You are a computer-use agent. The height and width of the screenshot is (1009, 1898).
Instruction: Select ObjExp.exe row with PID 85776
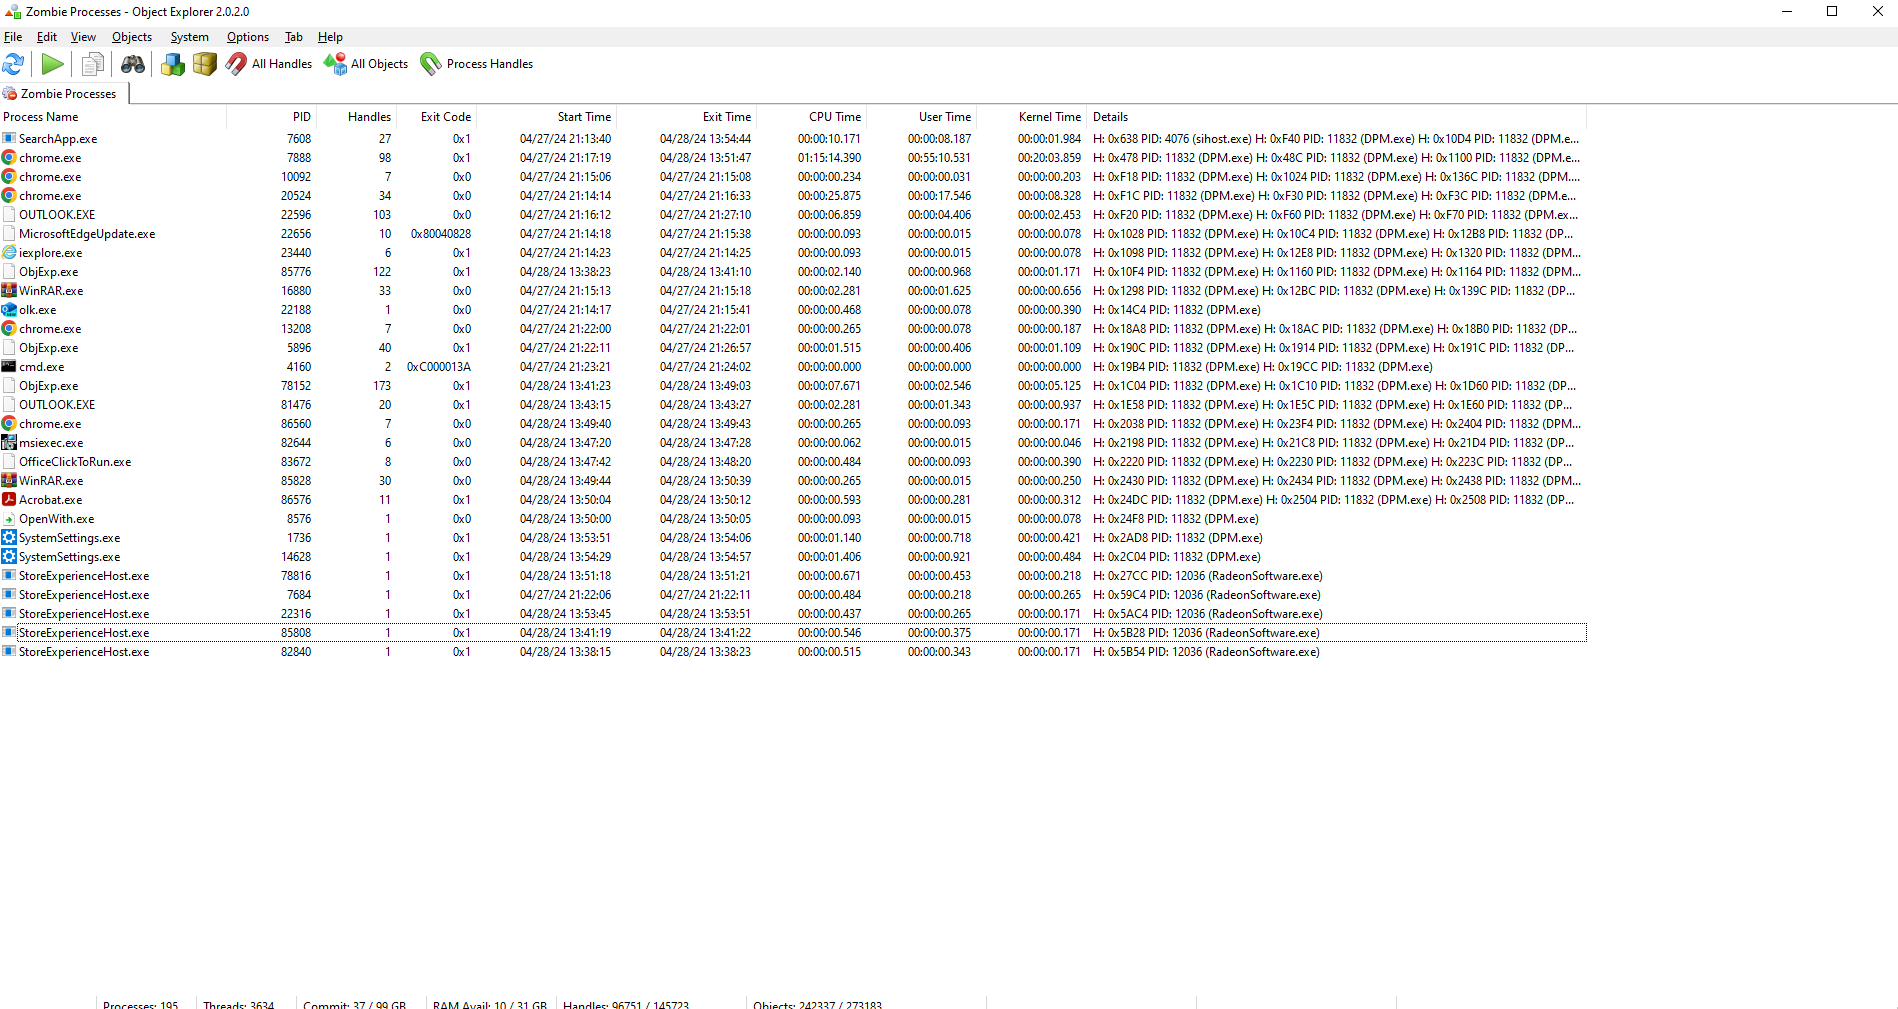pyautogui.click(x=793, y=272)
